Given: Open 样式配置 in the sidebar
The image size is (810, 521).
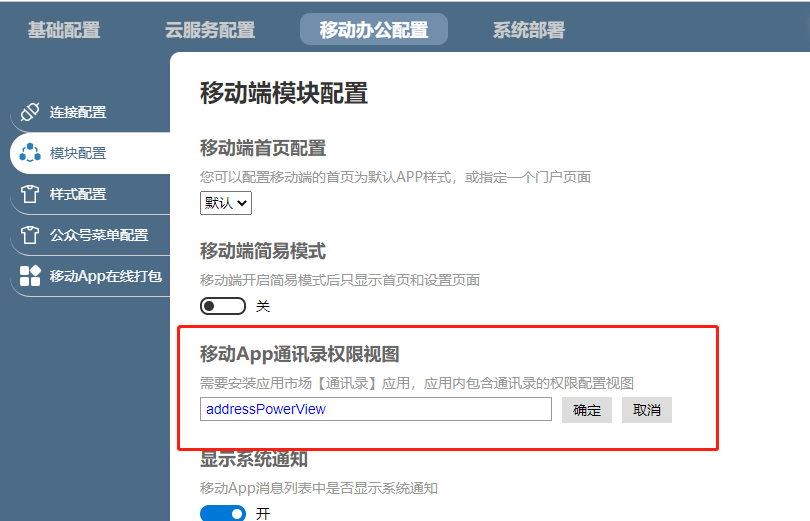Looking at the screenshot, I should pyautogui.click(x=90, y=194).
